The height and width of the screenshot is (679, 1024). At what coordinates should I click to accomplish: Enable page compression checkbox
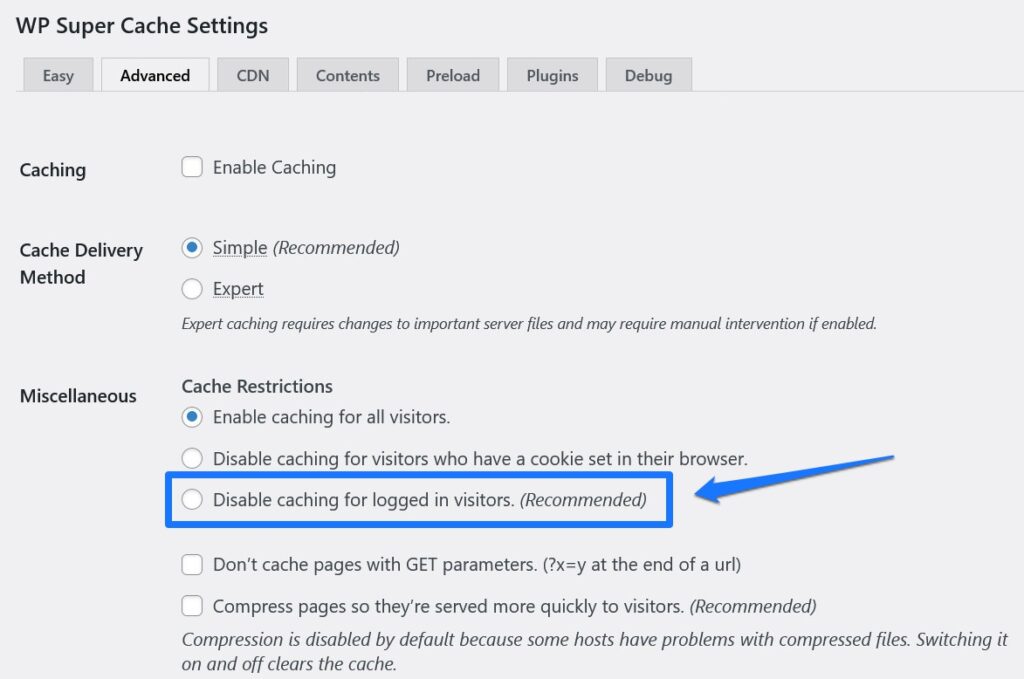point(191,606)
